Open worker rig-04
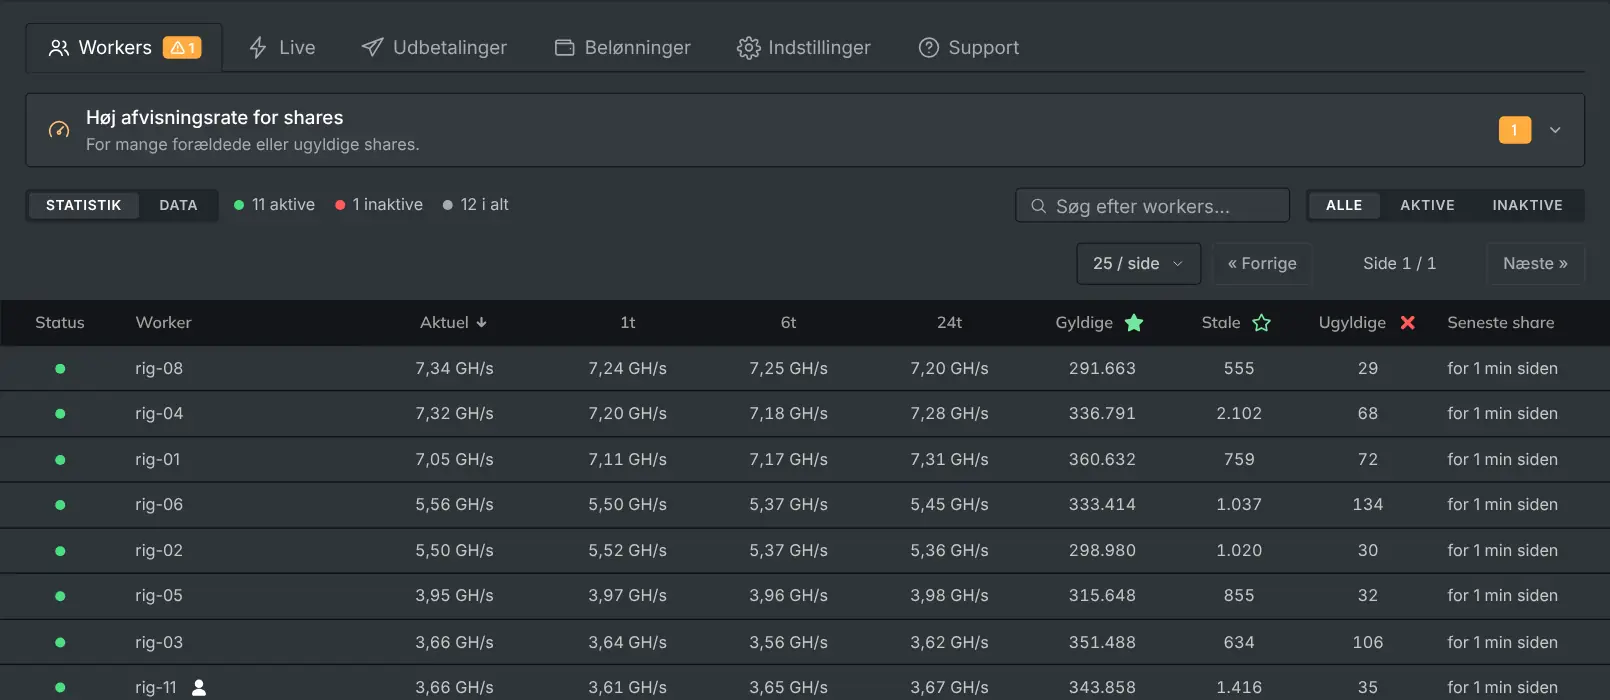The image size is (1610, 700). (x=159, y=414)
